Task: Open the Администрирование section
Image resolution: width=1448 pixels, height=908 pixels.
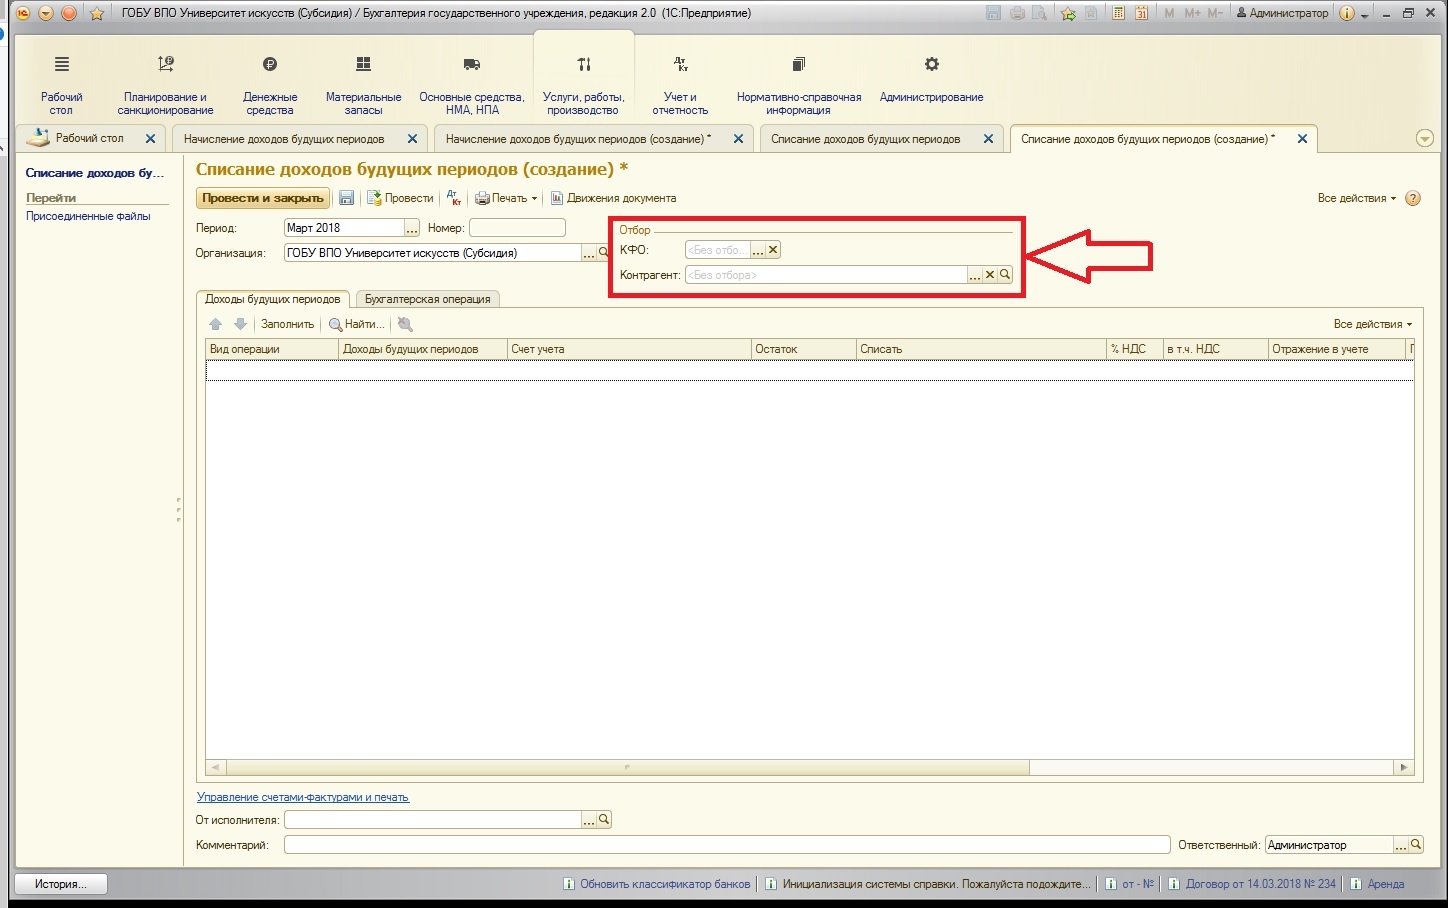Action: click(x=931, y=80)
